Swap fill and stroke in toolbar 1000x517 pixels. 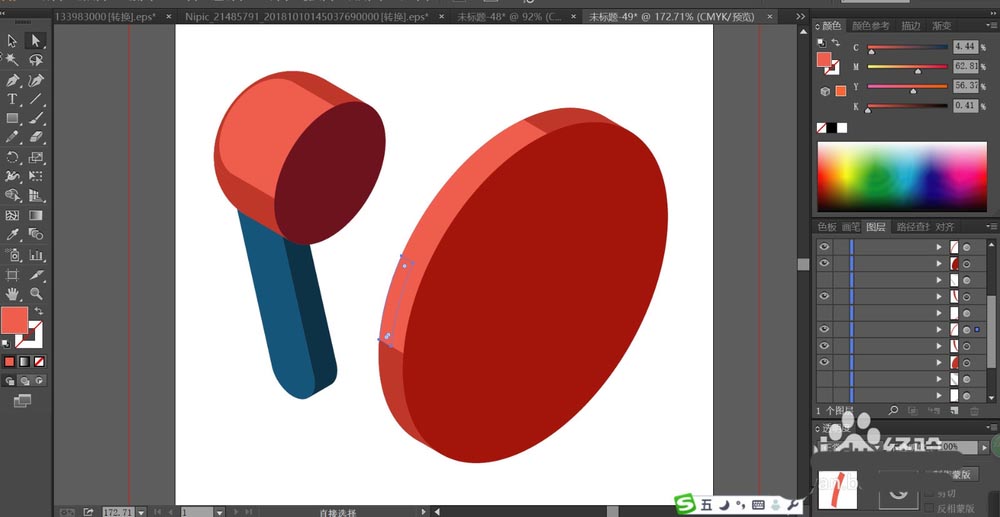(39, 311)
